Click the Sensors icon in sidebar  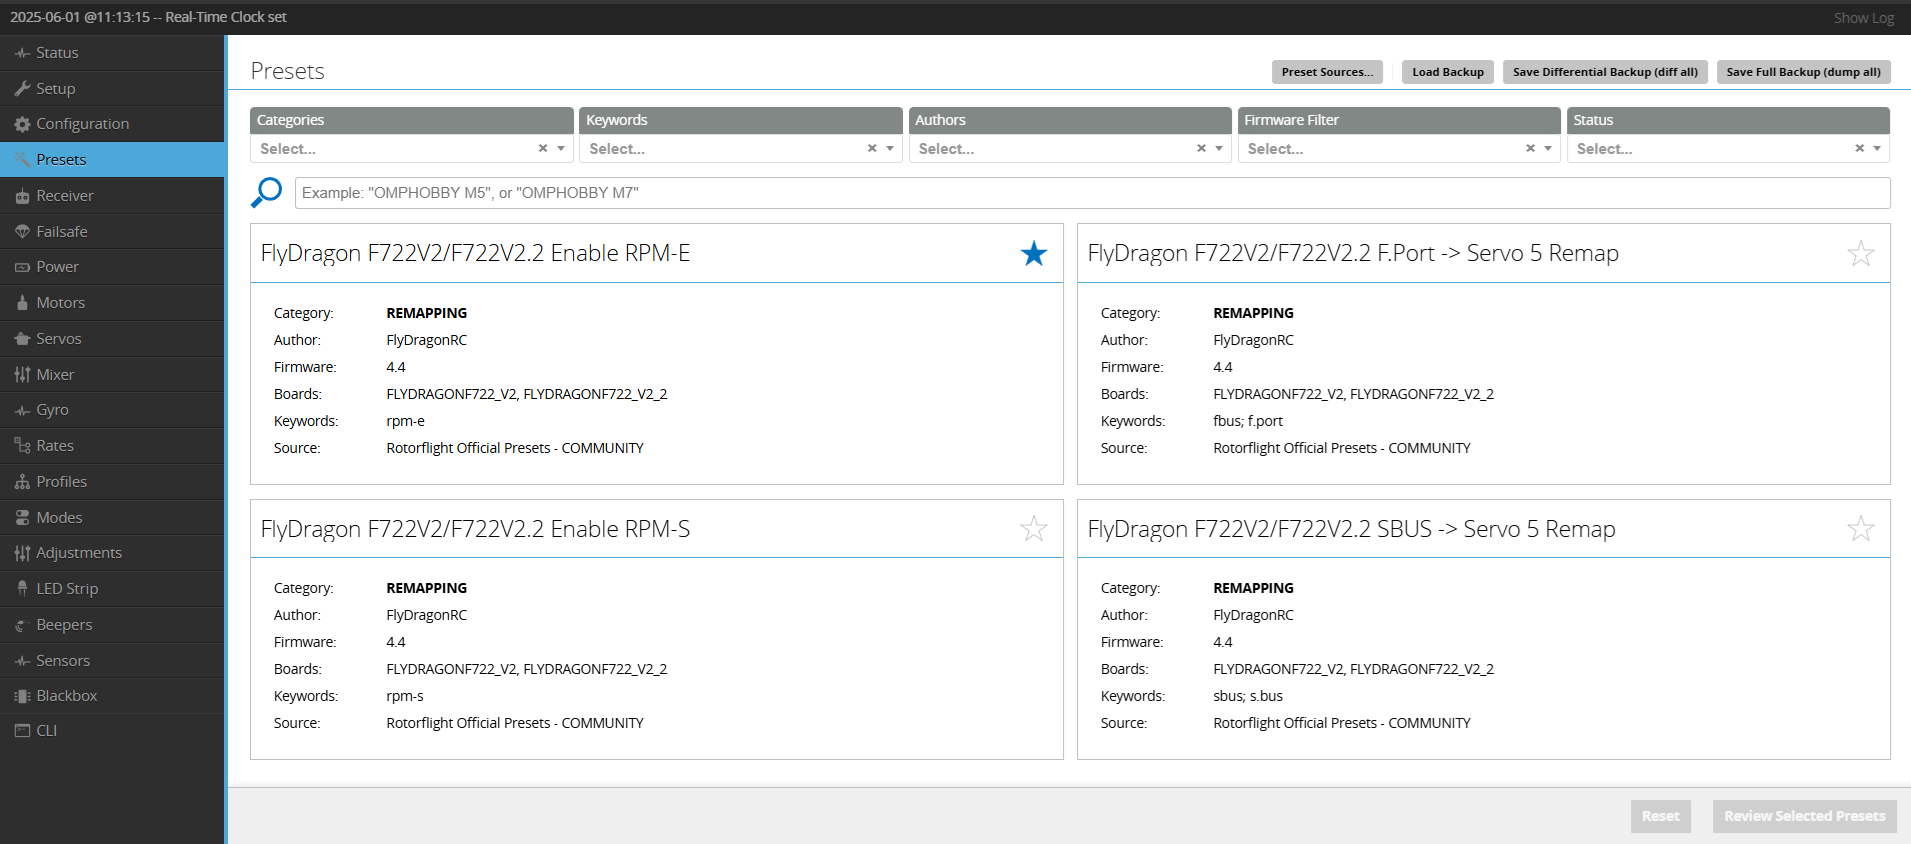[22, 661]
